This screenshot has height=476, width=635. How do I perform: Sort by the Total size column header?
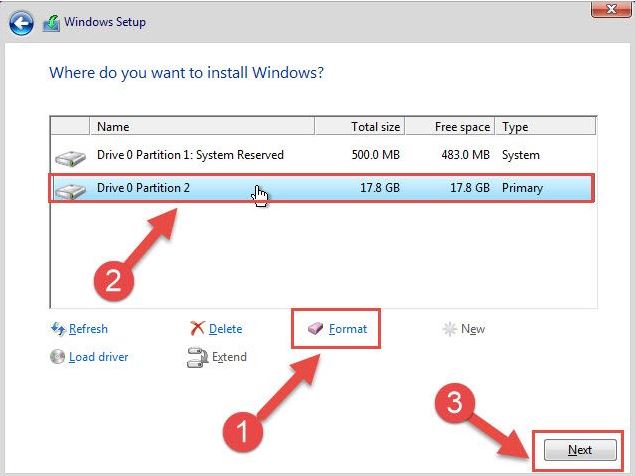pos(360,127)
